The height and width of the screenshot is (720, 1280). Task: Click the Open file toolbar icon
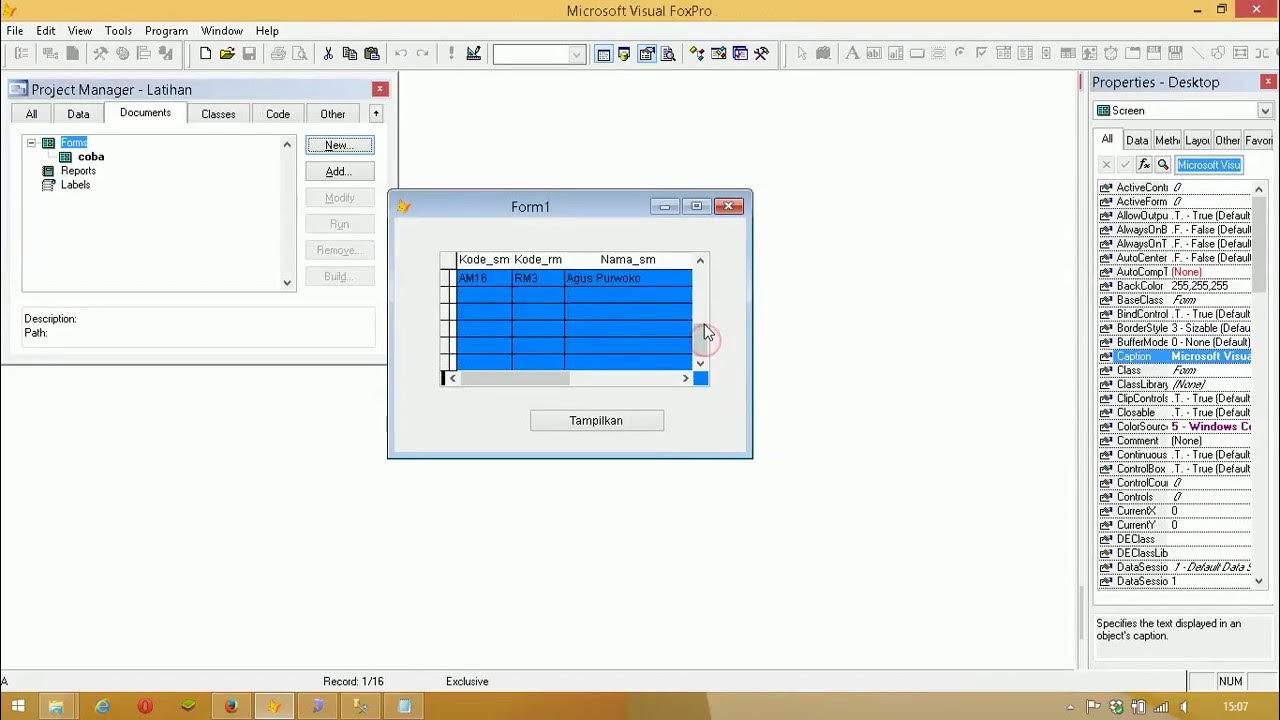coord(227,54)
